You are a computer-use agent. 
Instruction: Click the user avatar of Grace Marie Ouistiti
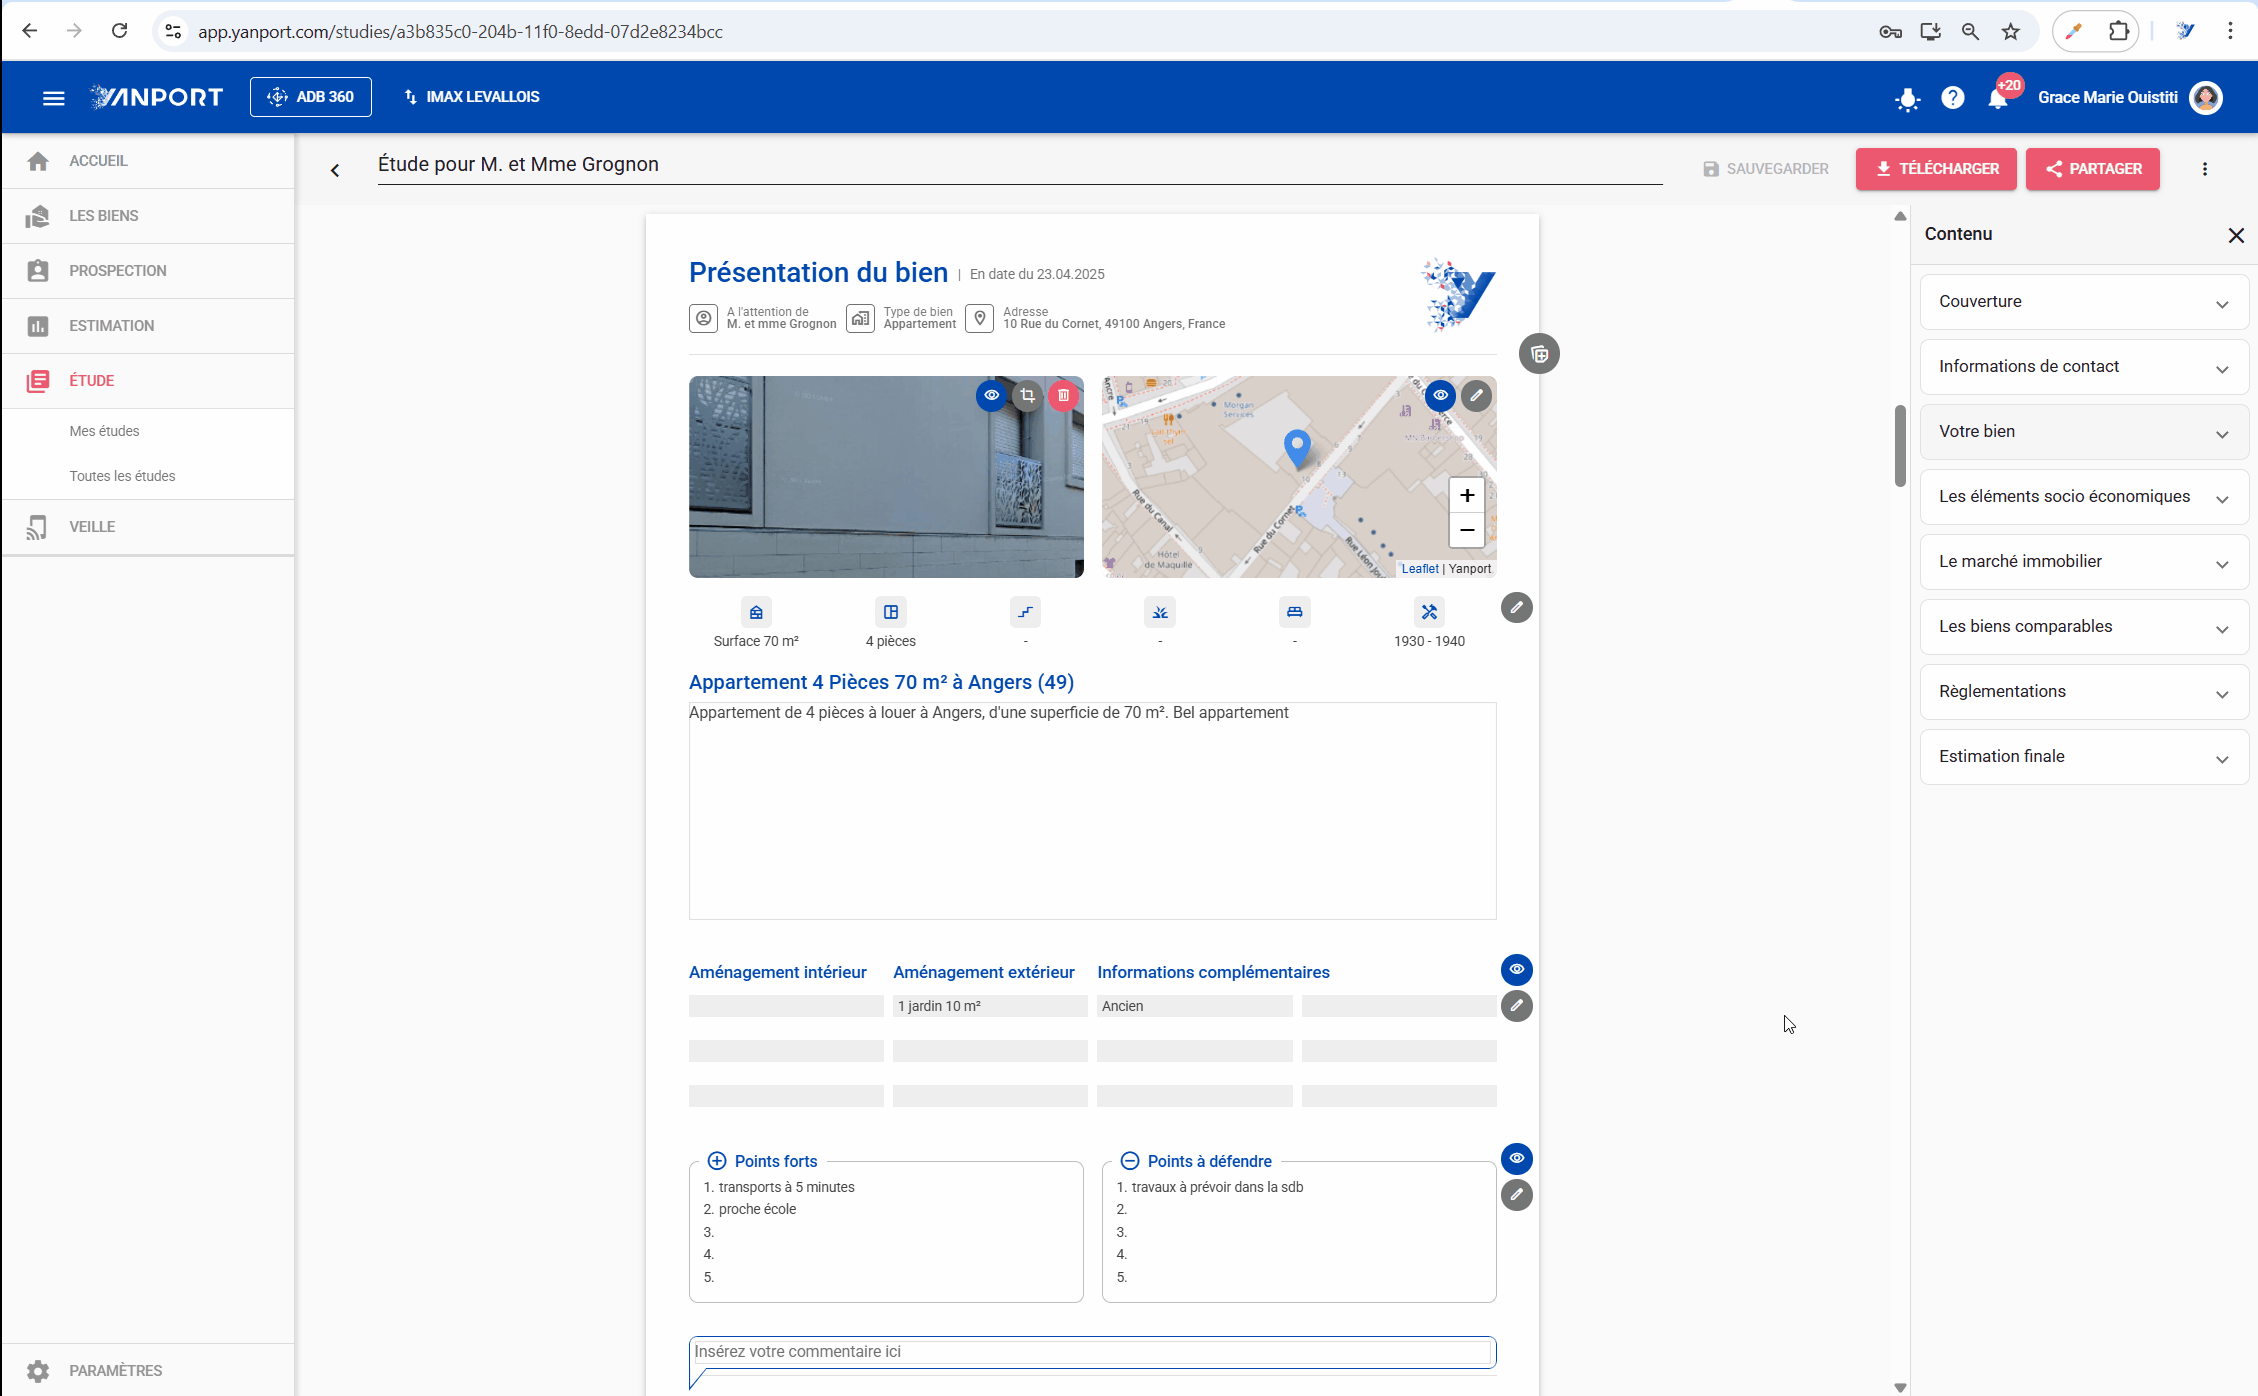point(2205,98)
